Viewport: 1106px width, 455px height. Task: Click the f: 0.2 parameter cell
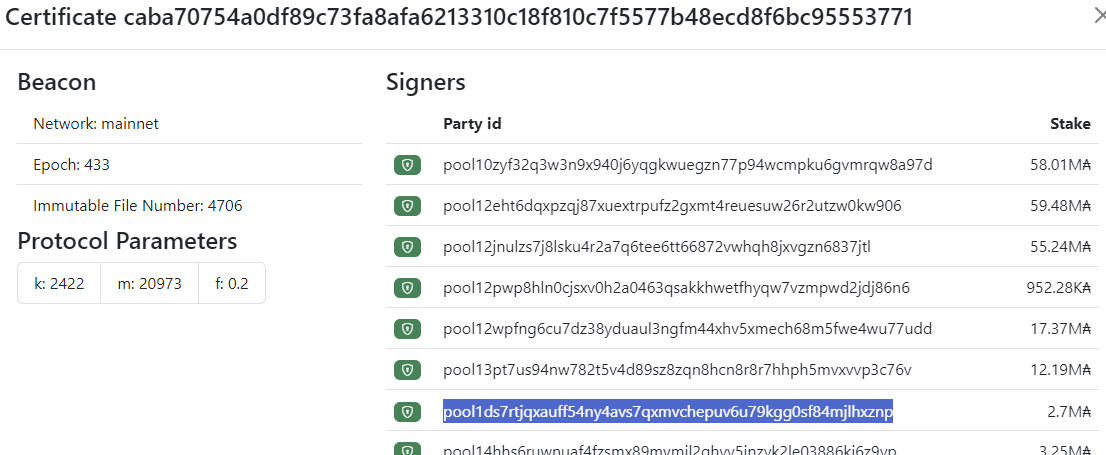click(232, 284)
